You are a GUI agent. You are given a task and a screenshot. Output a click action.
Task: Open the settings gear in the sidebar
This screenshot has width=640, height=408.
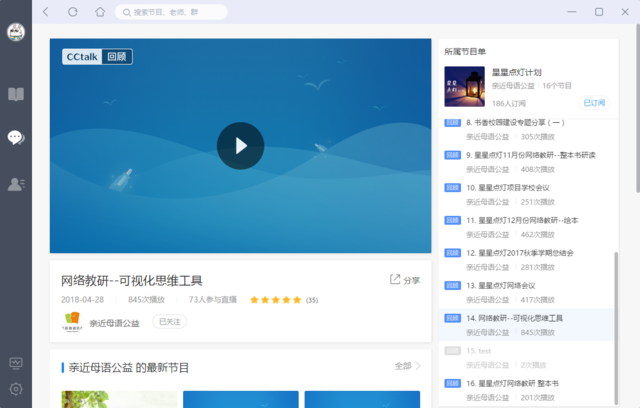point(16,389)
